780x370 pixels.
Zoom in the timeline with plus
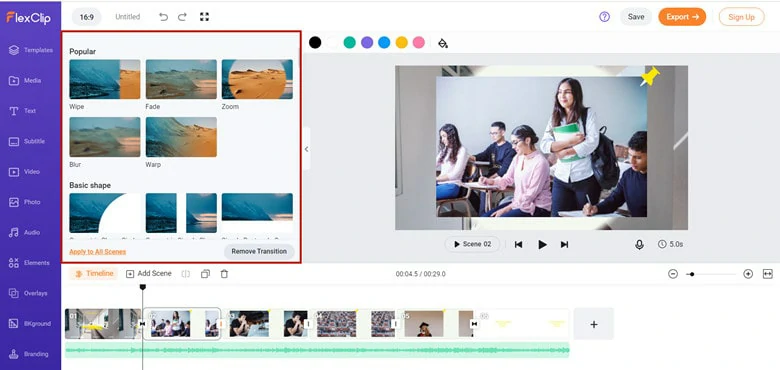748,274
